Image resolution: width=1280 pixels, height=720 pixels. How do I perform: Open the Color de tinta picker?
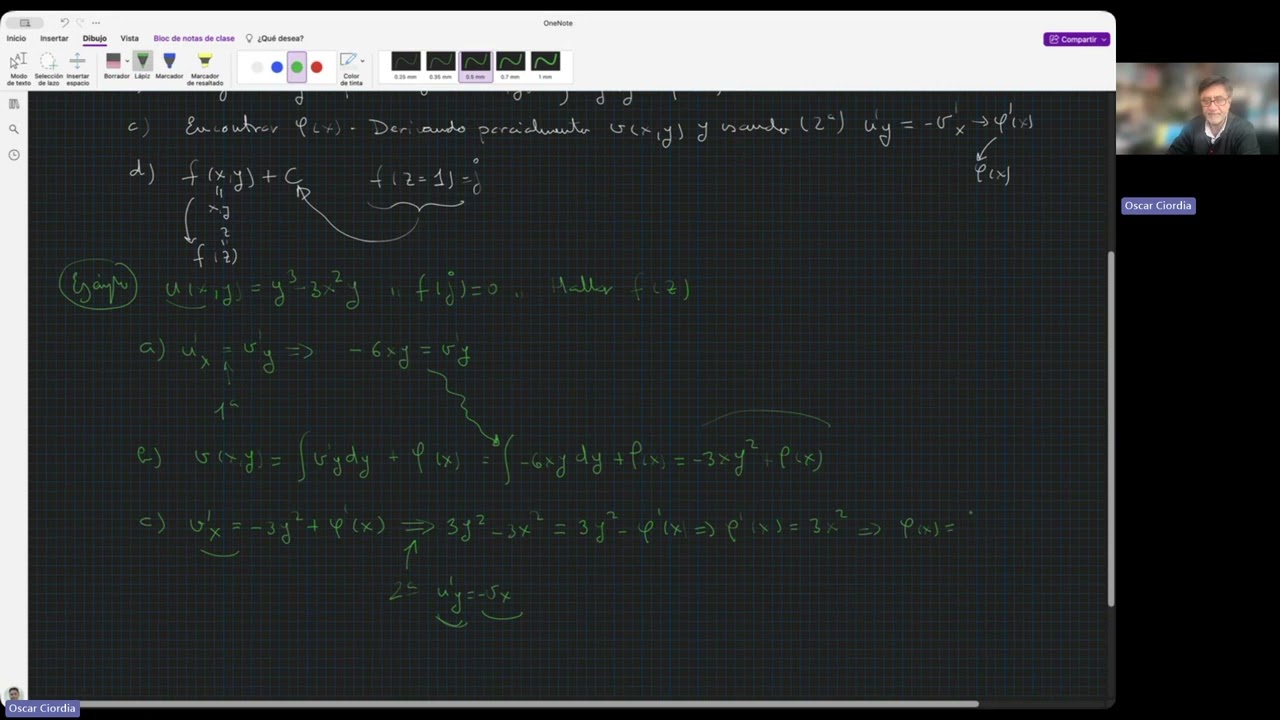(x=351, y=67)
